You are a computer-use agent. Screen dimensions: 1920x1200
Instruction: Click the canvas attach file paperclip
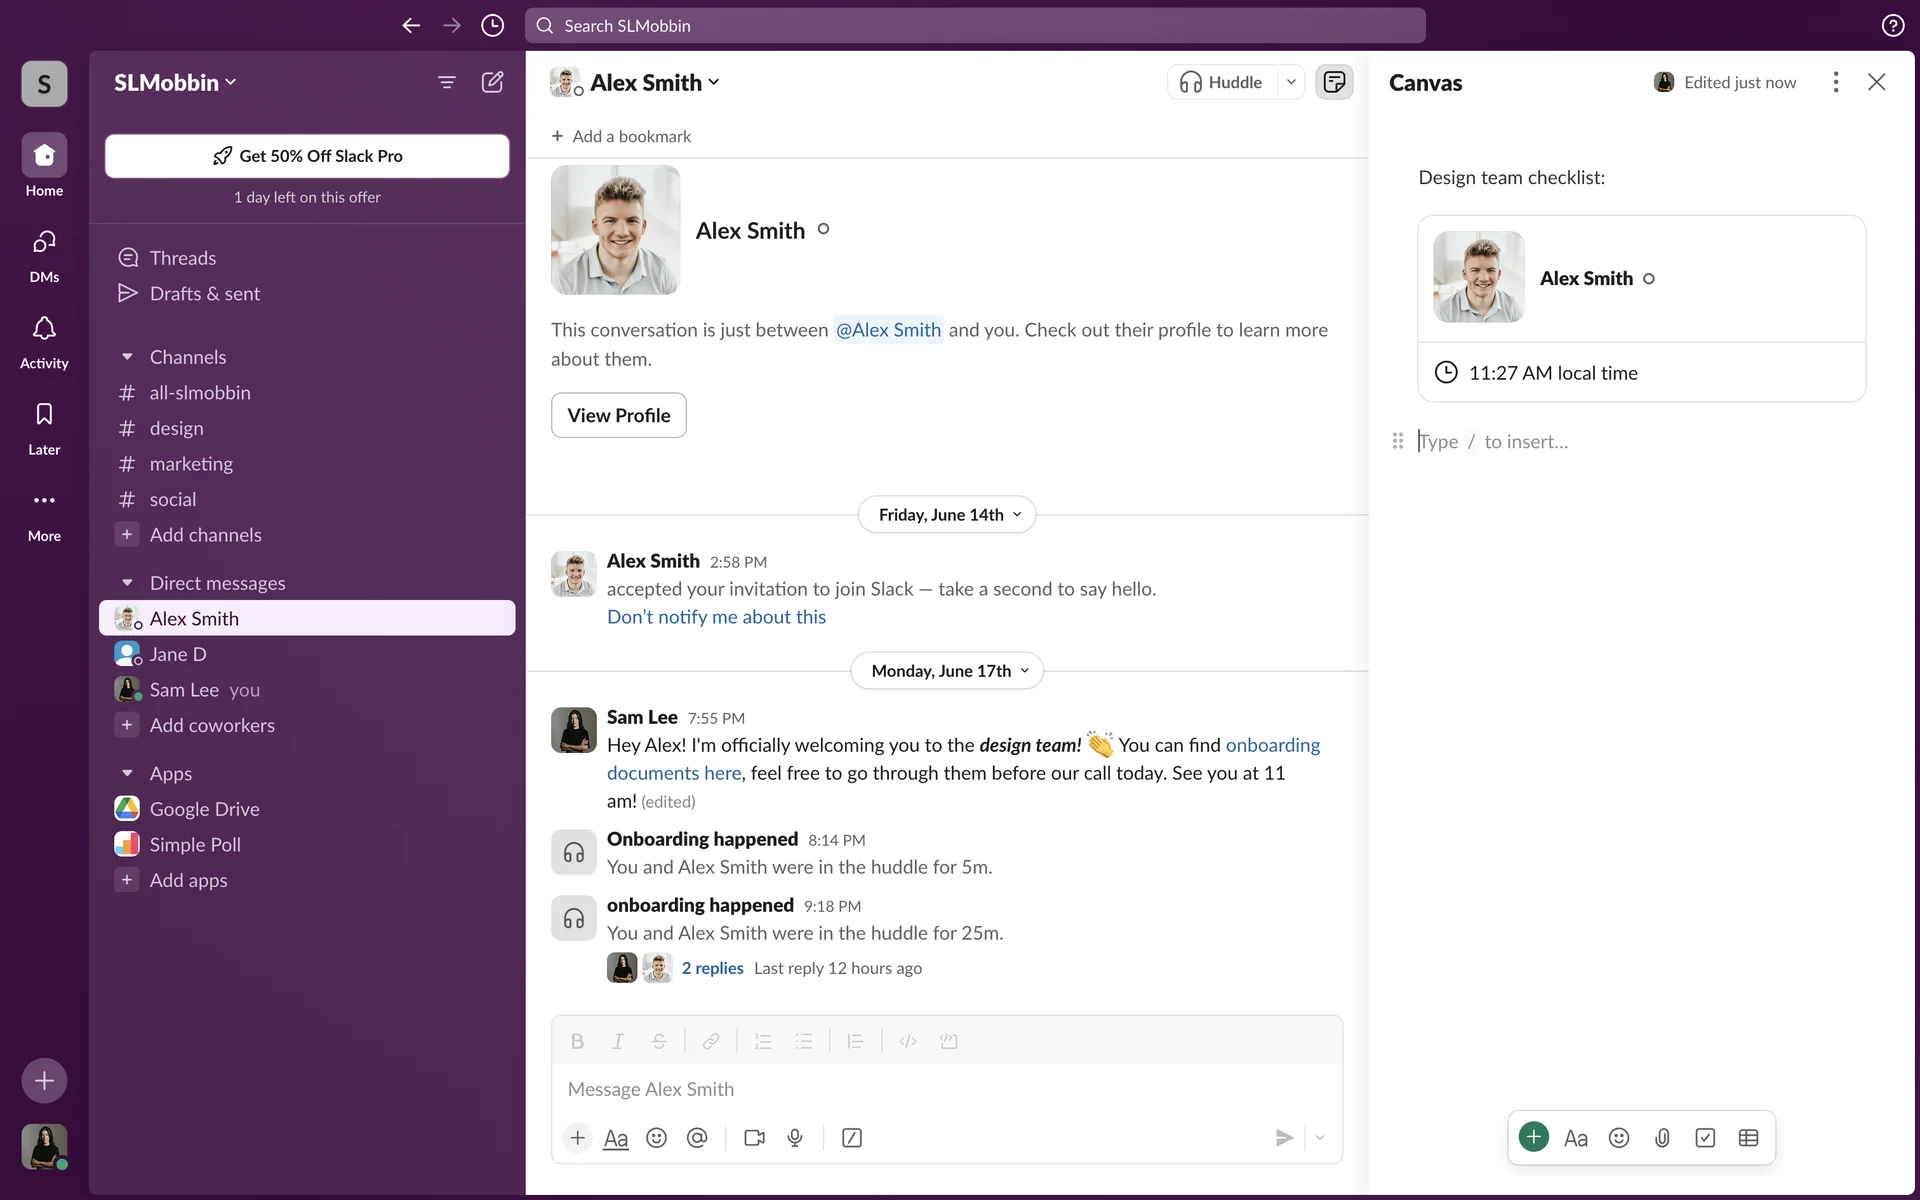[x=1662, y=1138]
